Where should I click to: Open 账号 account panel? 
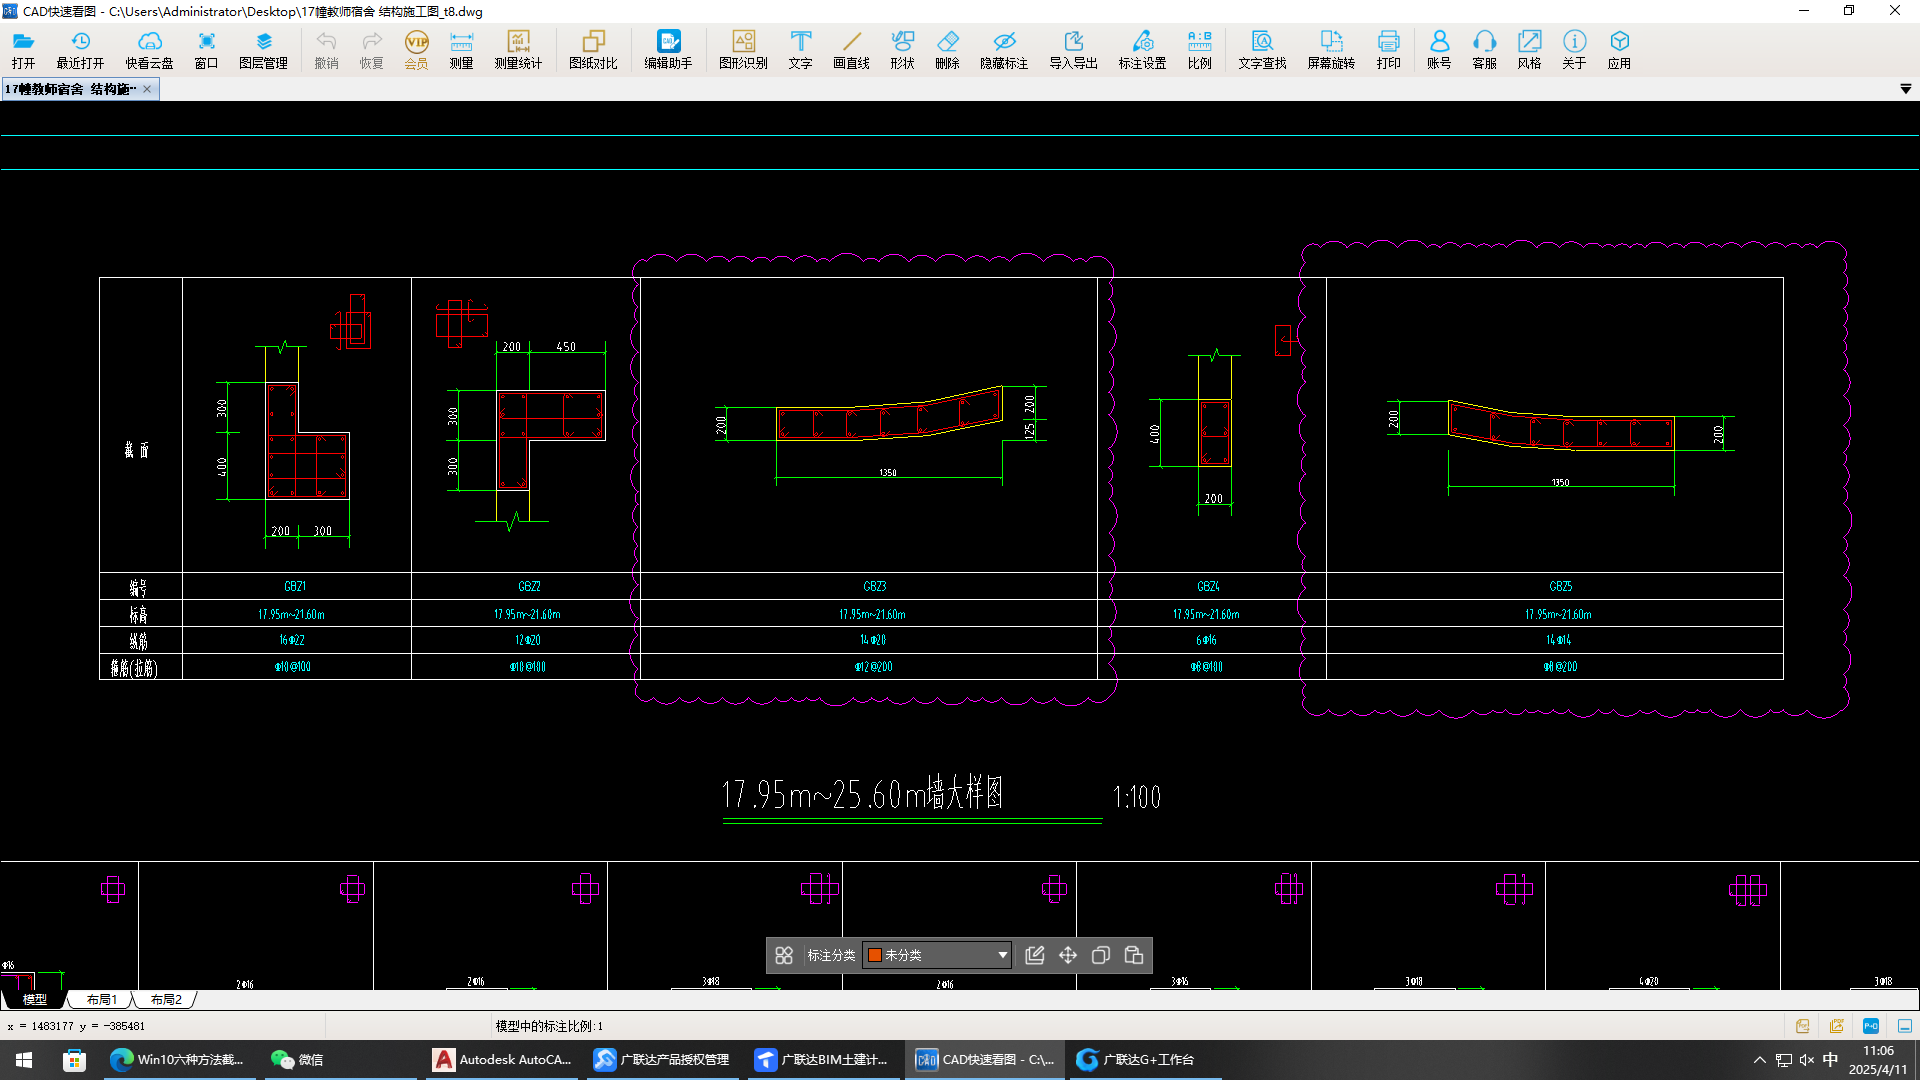[1439, 49]
